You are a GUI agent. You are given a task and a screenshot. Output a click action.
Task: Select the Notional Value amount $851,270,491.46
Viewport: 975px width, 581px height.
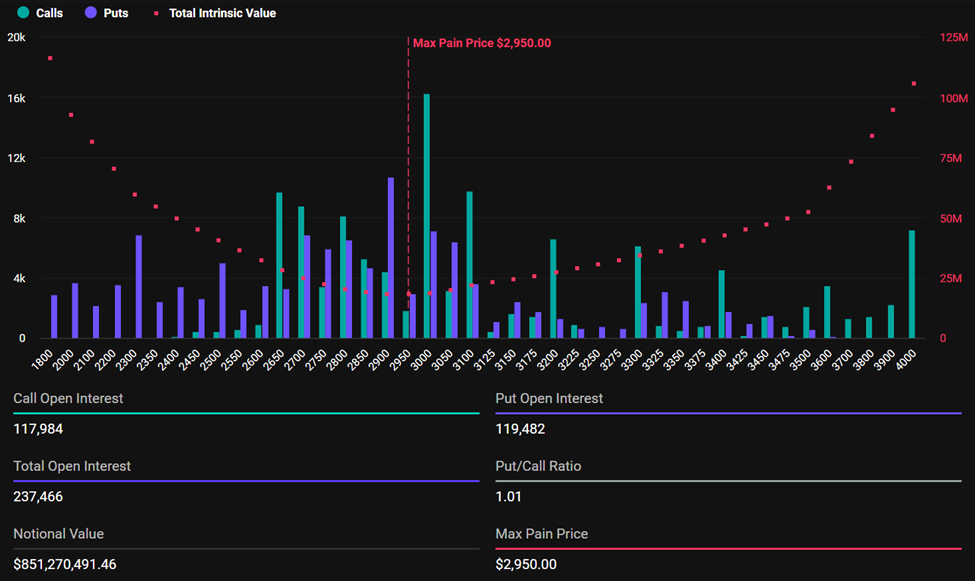click(x=65, y=564)
